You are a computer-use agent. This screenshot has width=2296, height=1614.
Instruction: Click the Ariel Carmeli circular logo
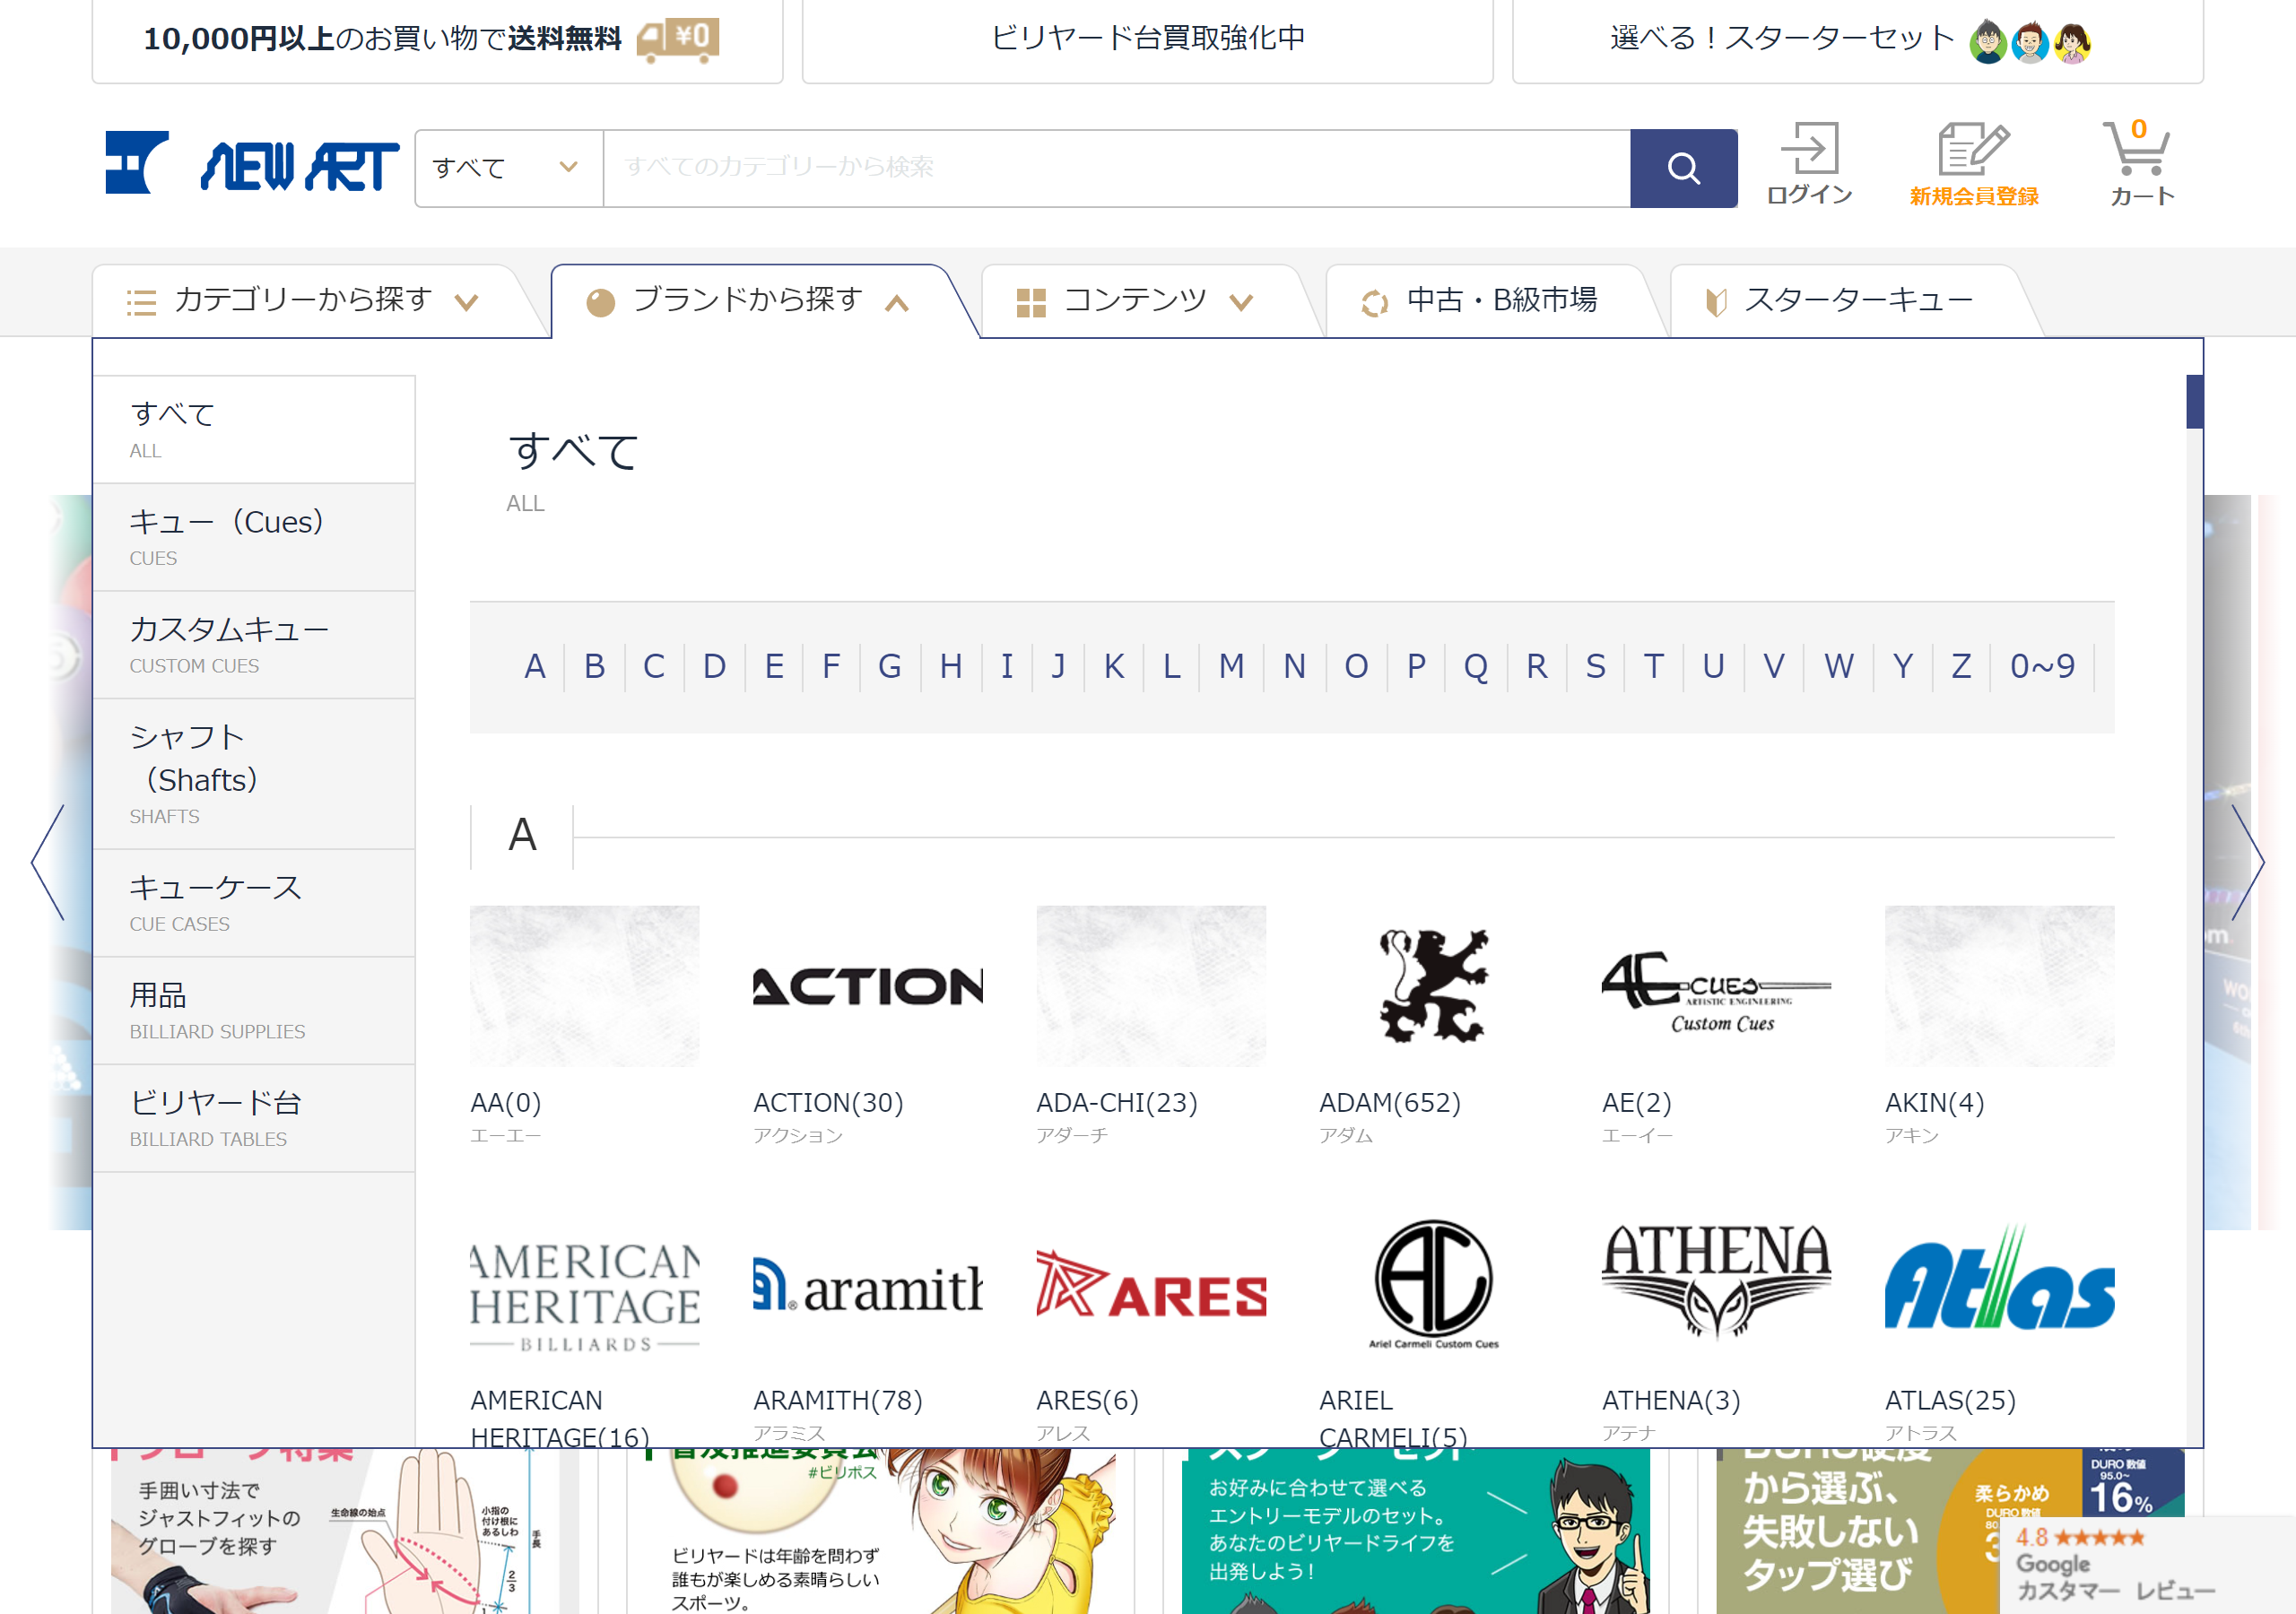pos(1433,1285)
